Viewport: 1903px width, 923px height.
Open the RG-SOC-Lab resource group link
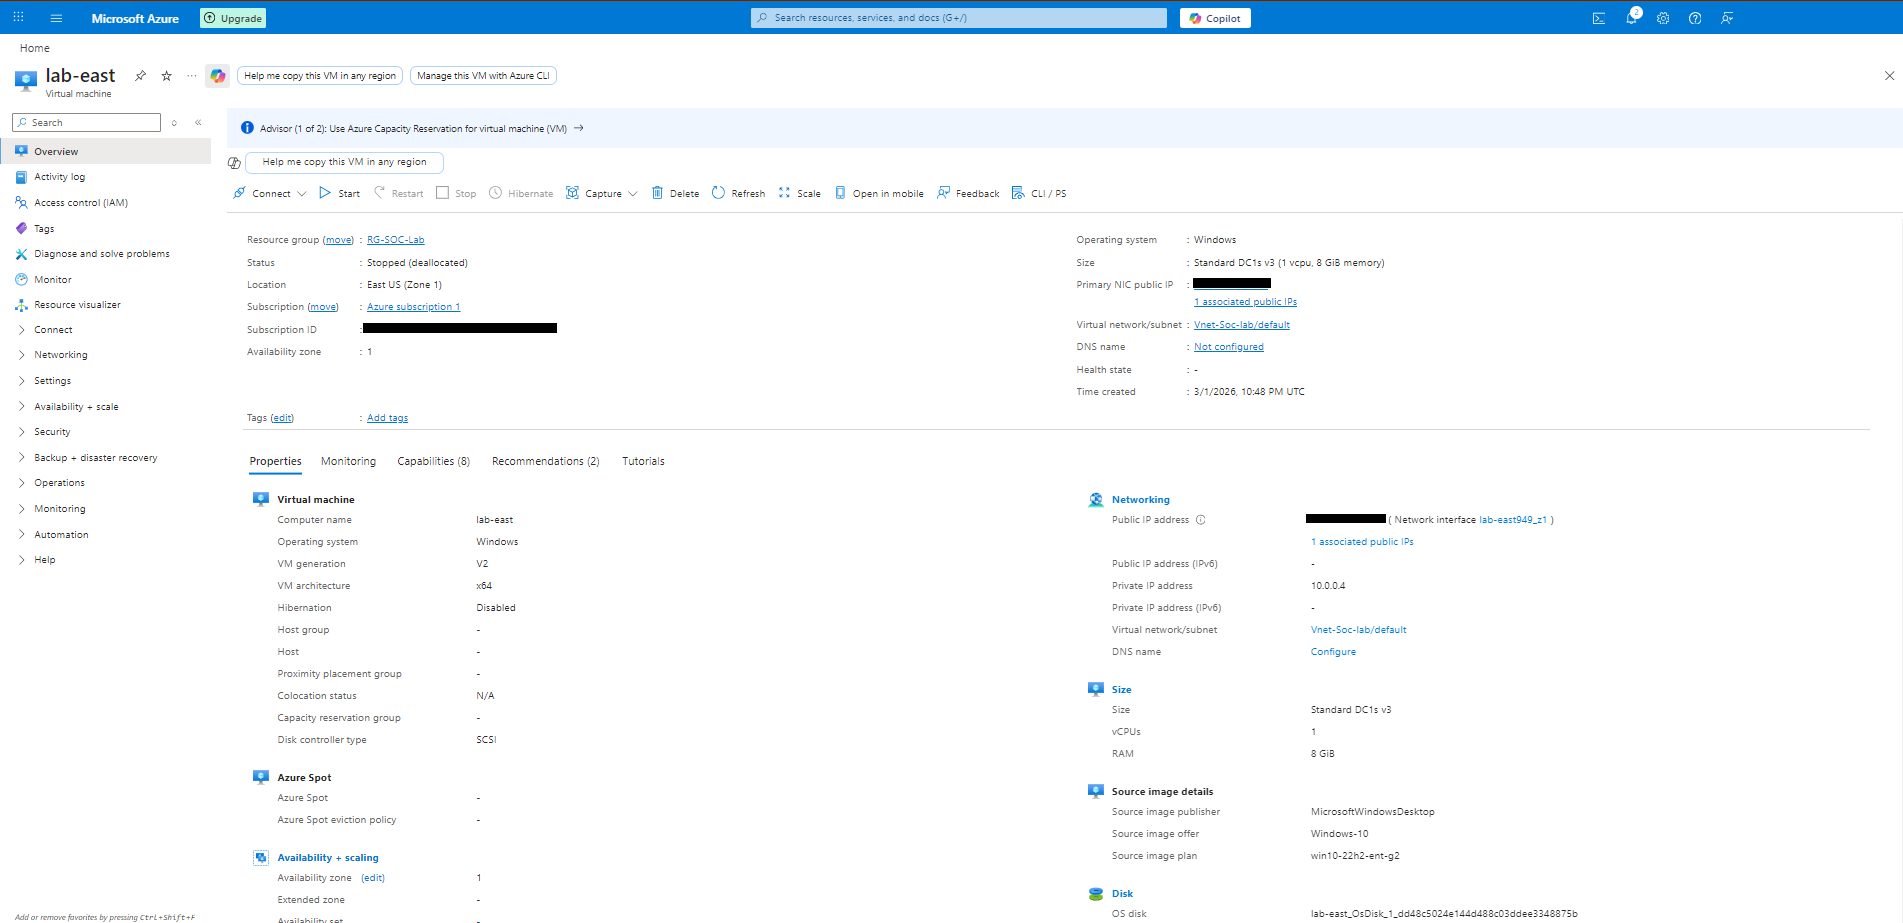(x=395, y=240)
